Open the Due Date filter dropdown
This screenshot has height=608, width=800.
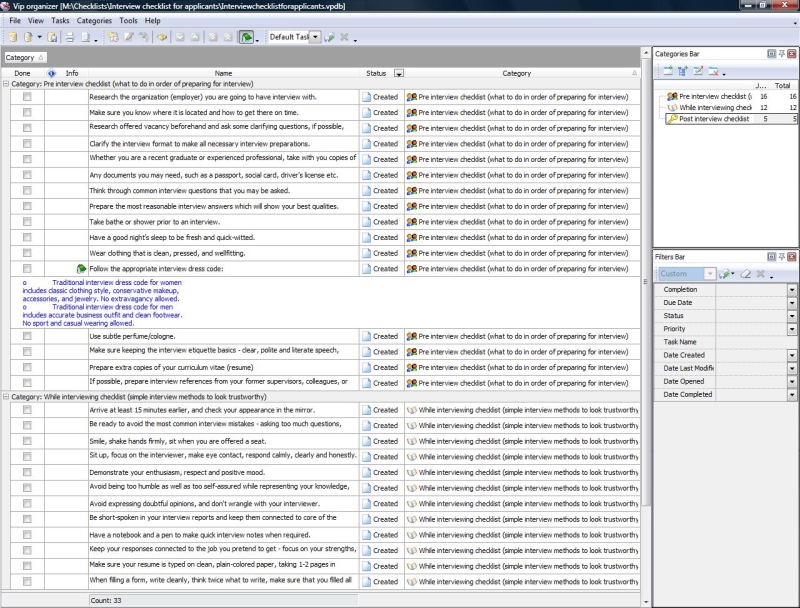pos(792,302)
